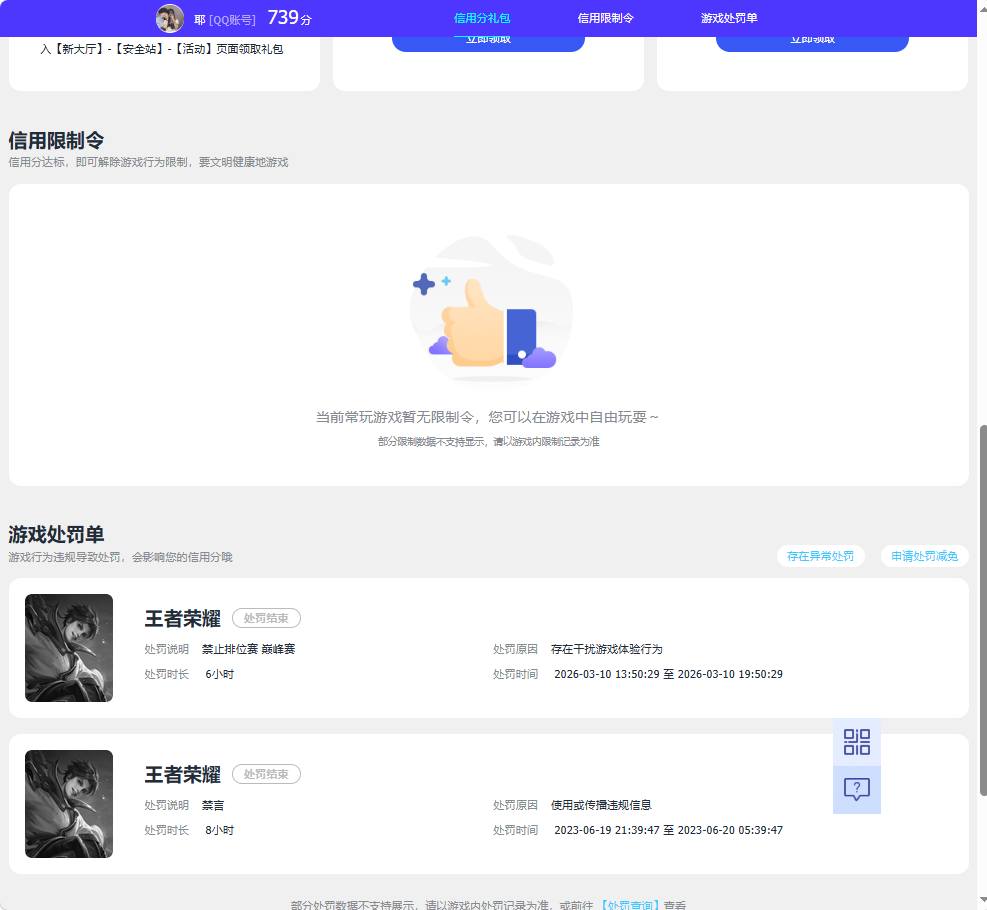Viewport: 987px width, 910px height.
Task: Click 存在异常处罚 button
Action: [x=820, y=556]
